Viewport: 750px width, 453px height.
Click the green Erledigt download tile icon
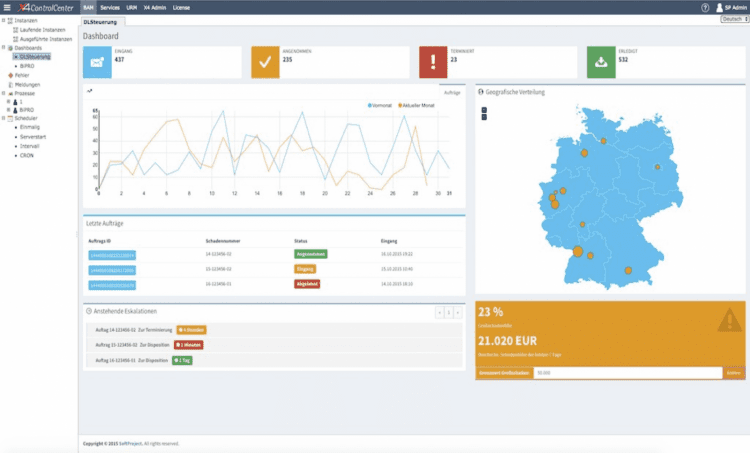(600, 62)
